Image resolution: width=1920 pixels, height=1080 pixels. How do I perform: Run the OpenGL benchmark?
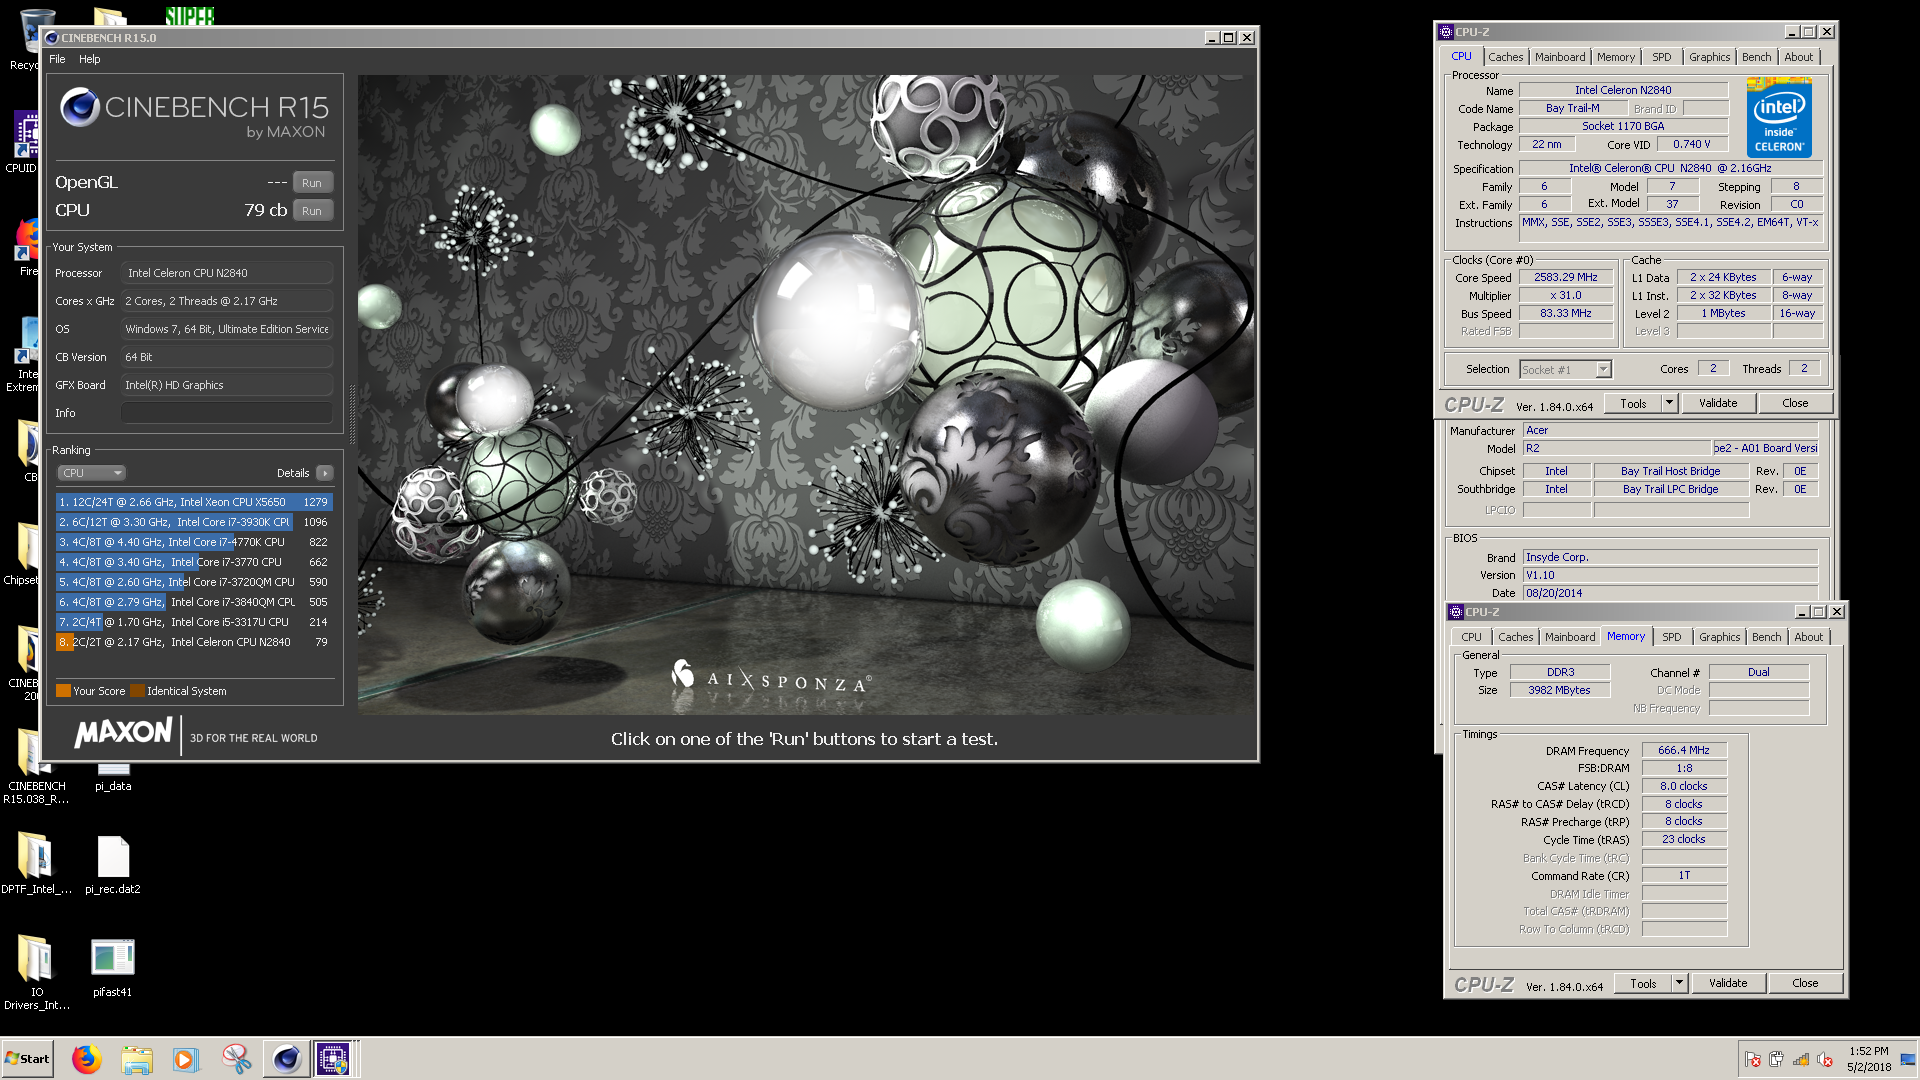tap(312, 183)
